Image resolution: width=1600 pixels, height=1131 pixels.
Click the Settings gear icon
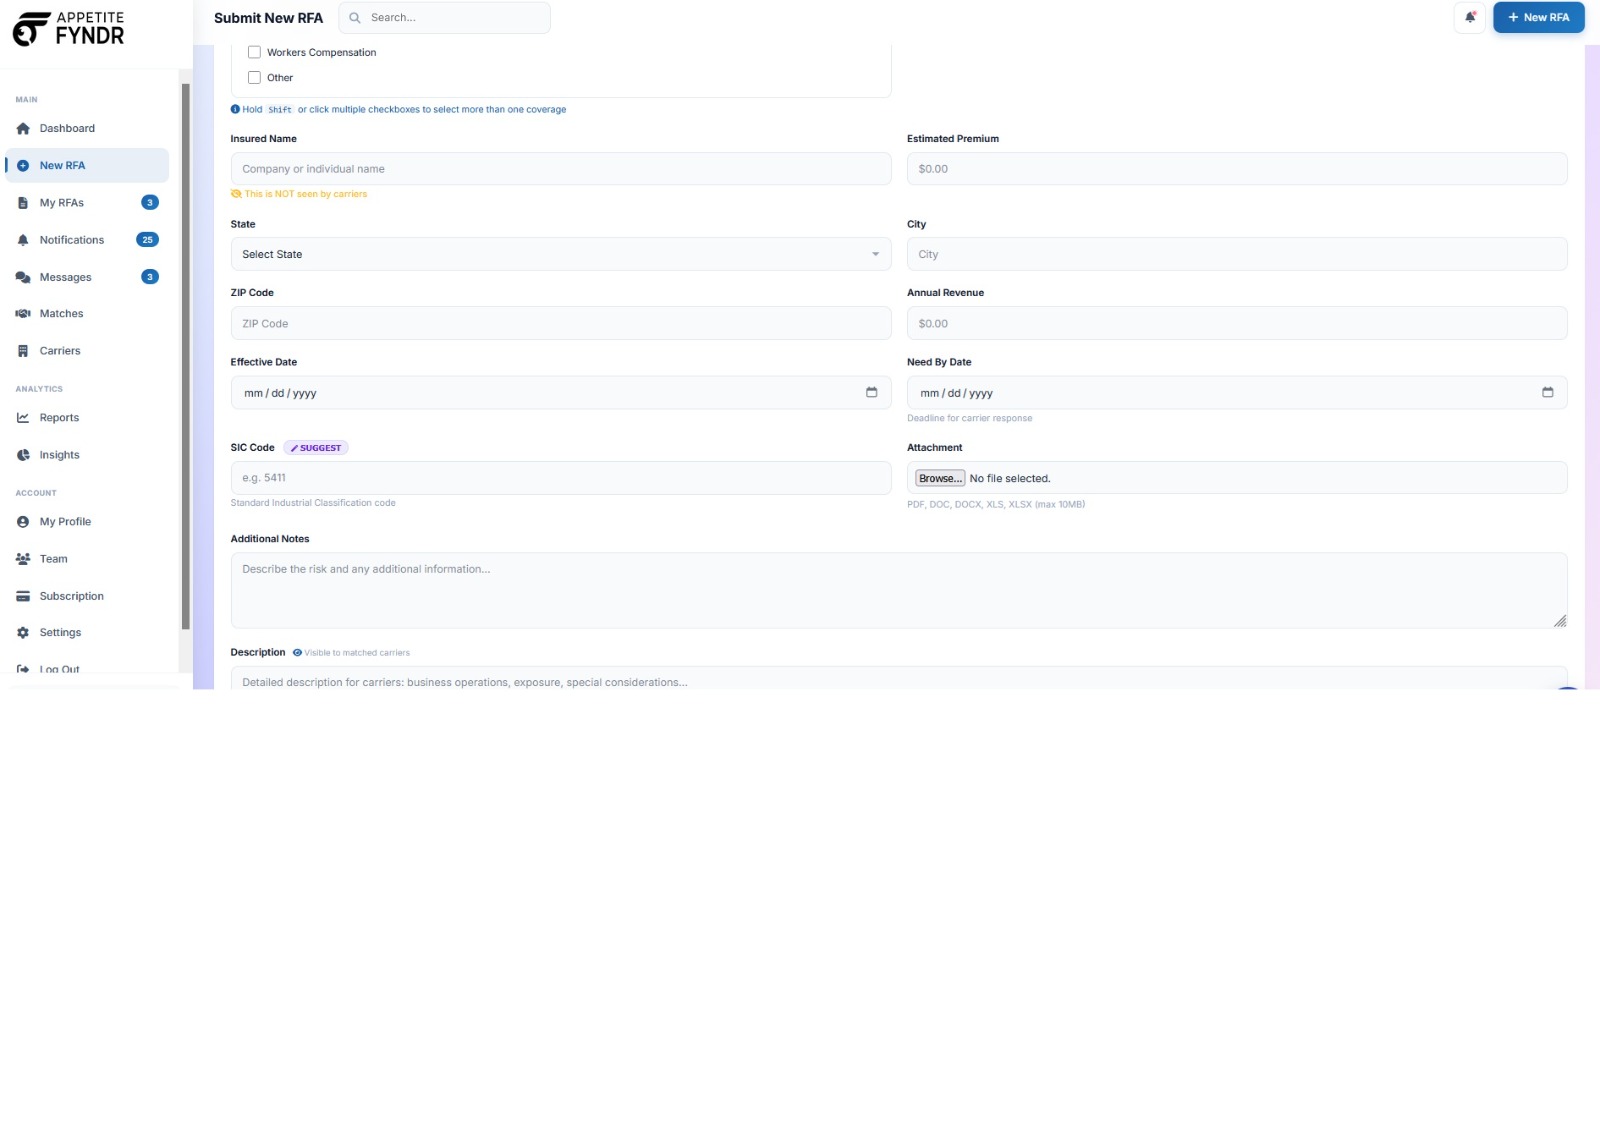tap(23, 633)
